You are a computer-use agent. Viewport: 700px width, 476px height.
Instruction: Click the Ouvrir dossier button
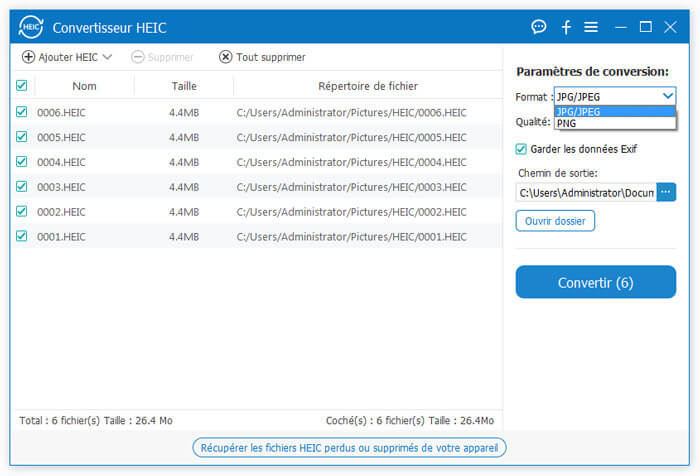[x=555, y=220]
